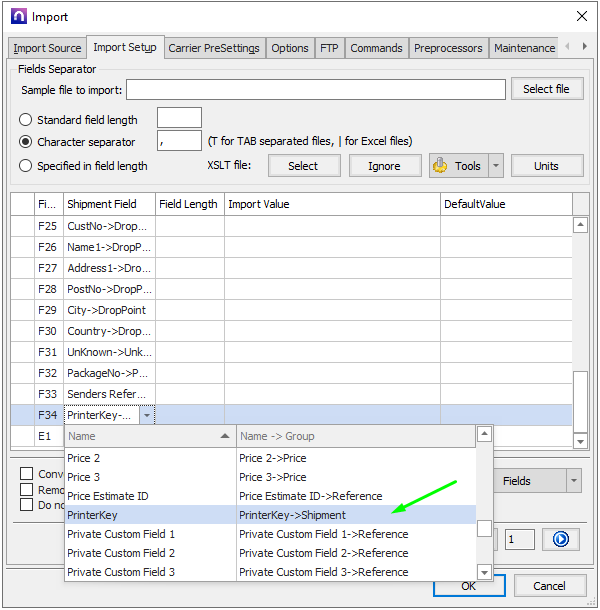Screen dimensions: 600x610
Task: Switch to the Import Source tab
Action: tap(47, 48)
